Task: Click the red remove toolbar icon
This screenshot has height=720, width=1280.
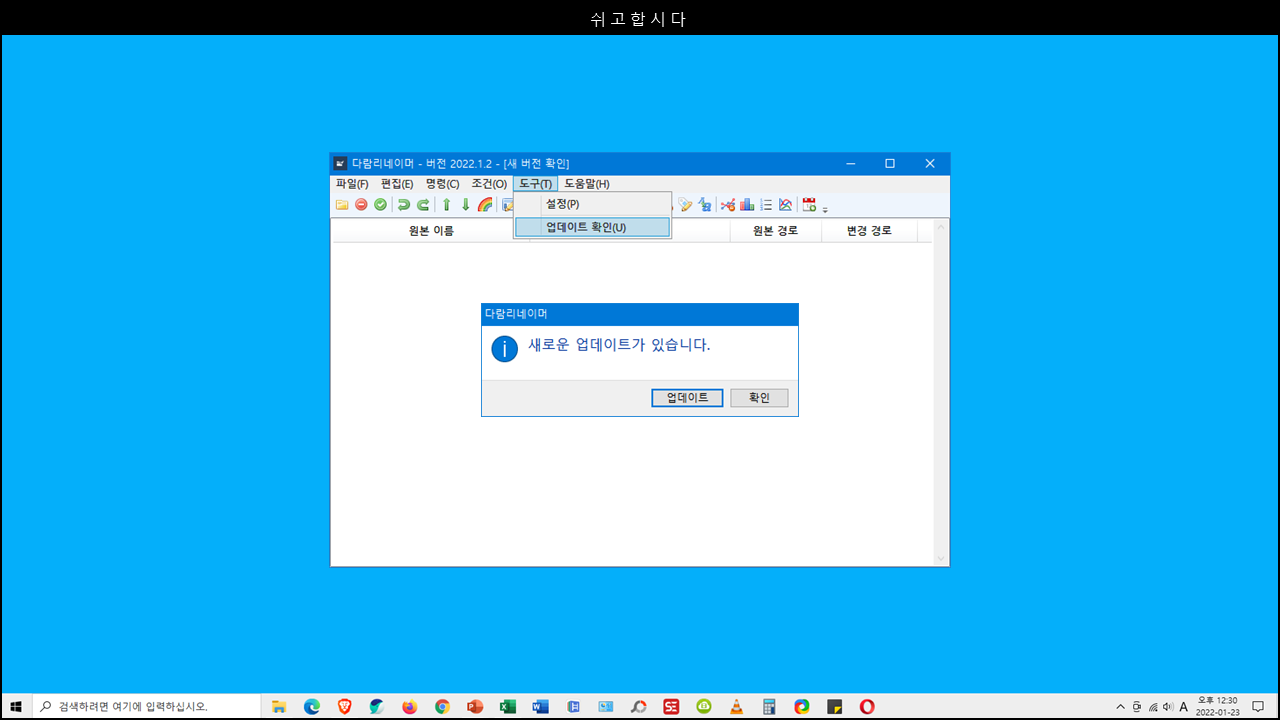Action: point(361,205)
